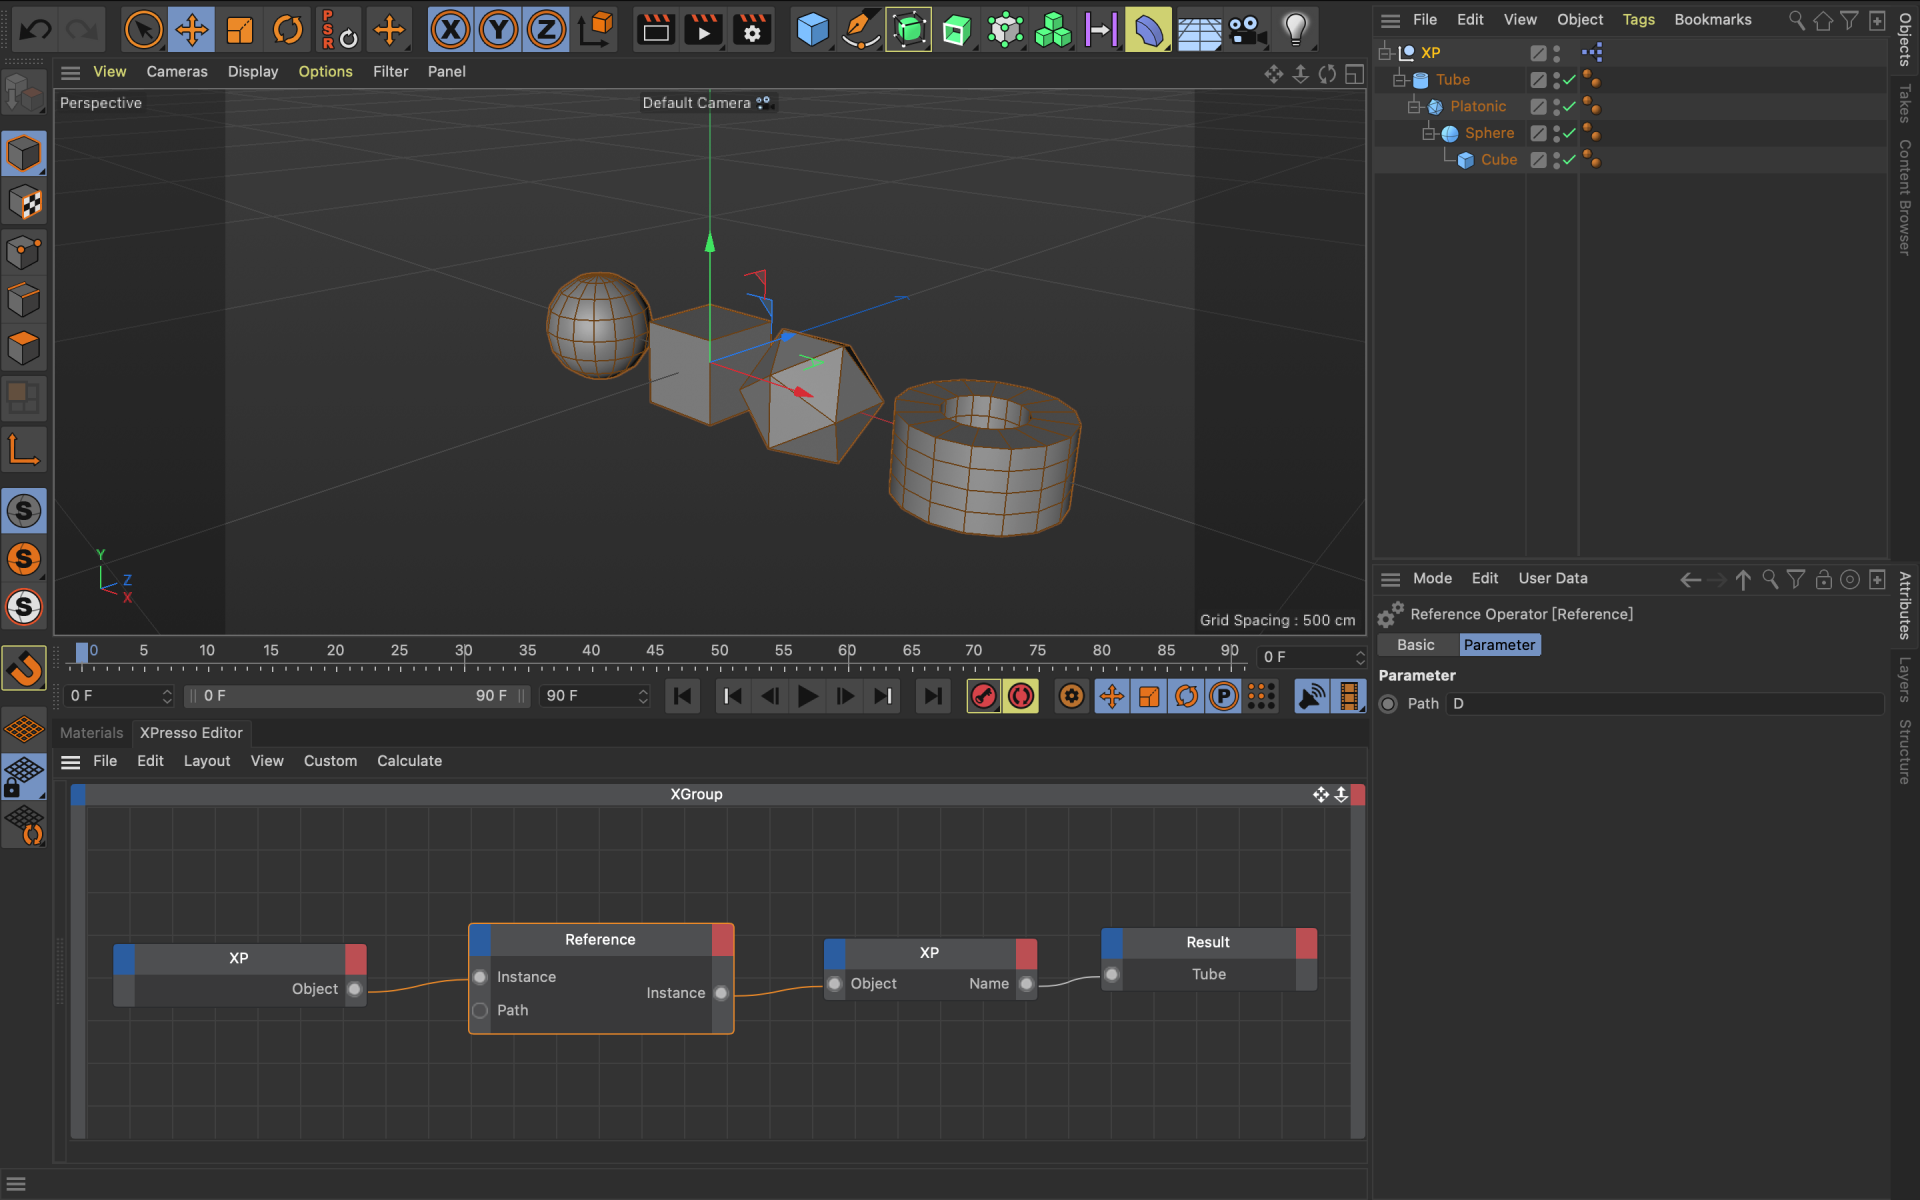This screenshot has width=1920, height=1200.
Task: Disable the Platonic green checkmark
Action: pyautogui.click(x=1569, y=106)
